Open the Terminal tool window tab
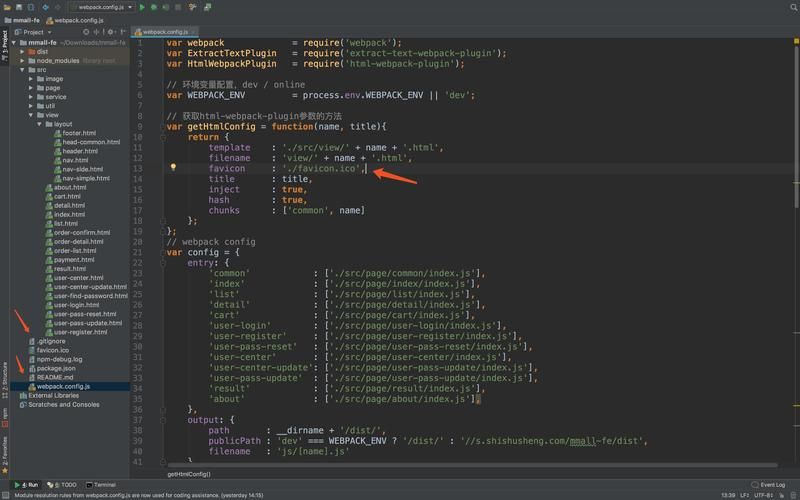This screenshot has height=500, width=800. pos(100,485)
